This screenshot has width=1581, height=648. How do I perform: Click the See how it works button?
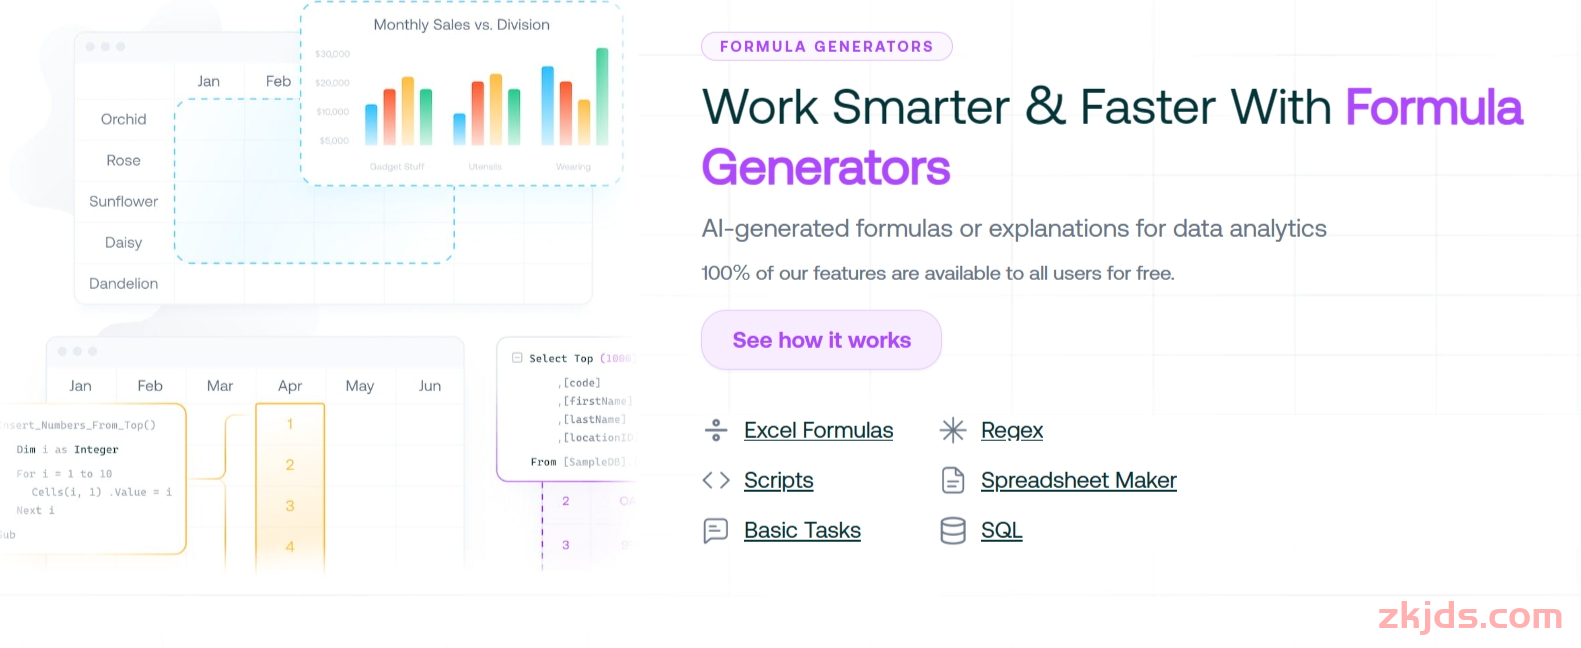click(x=821, y=340)
